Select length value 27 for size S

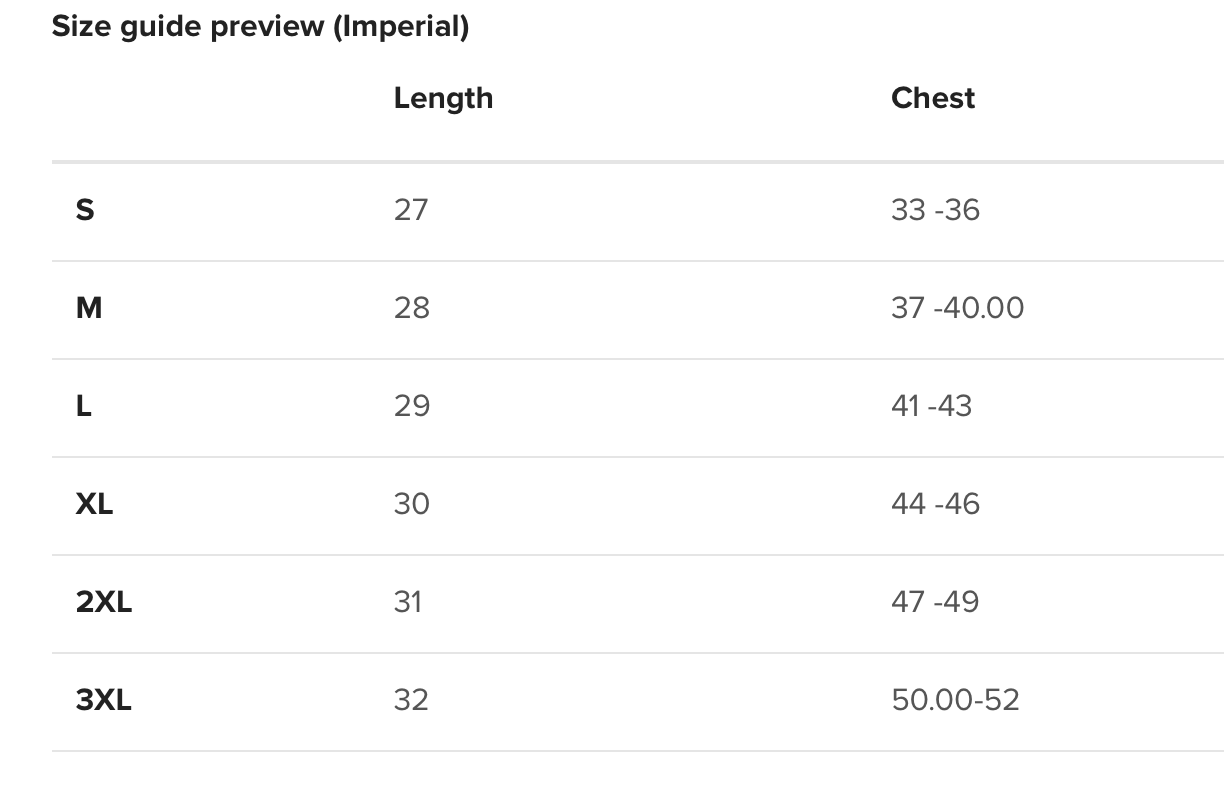click(x=411, y=210)
